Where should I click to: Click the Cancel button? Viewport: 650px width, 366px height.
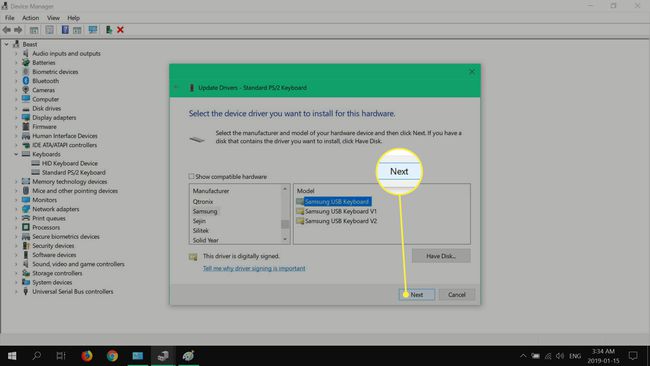point(456,295)
